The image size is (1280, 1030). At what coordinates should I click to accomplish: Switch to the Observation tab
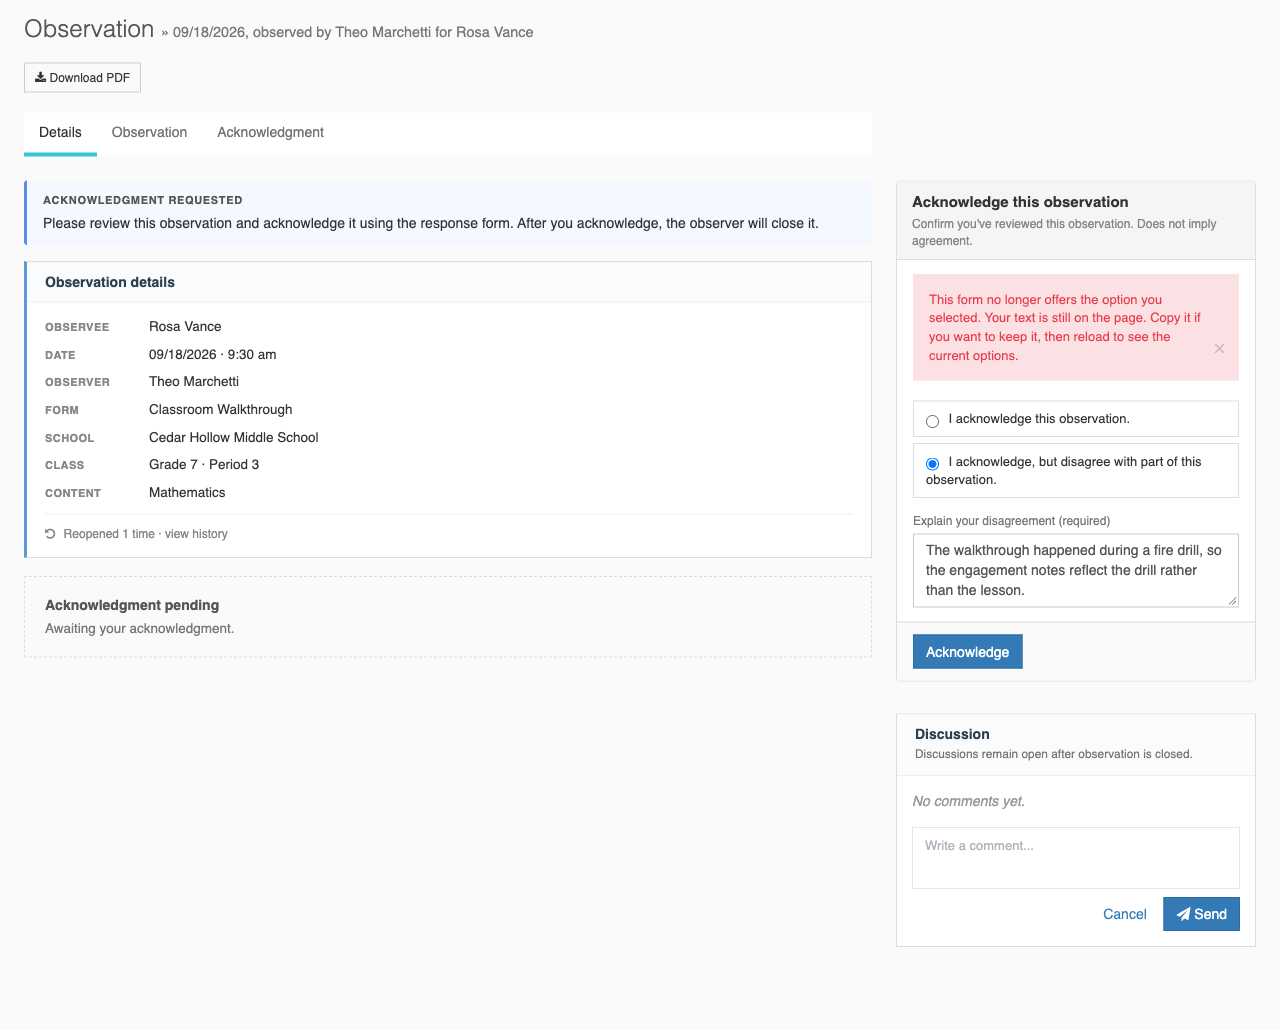[x=149, y=133]
